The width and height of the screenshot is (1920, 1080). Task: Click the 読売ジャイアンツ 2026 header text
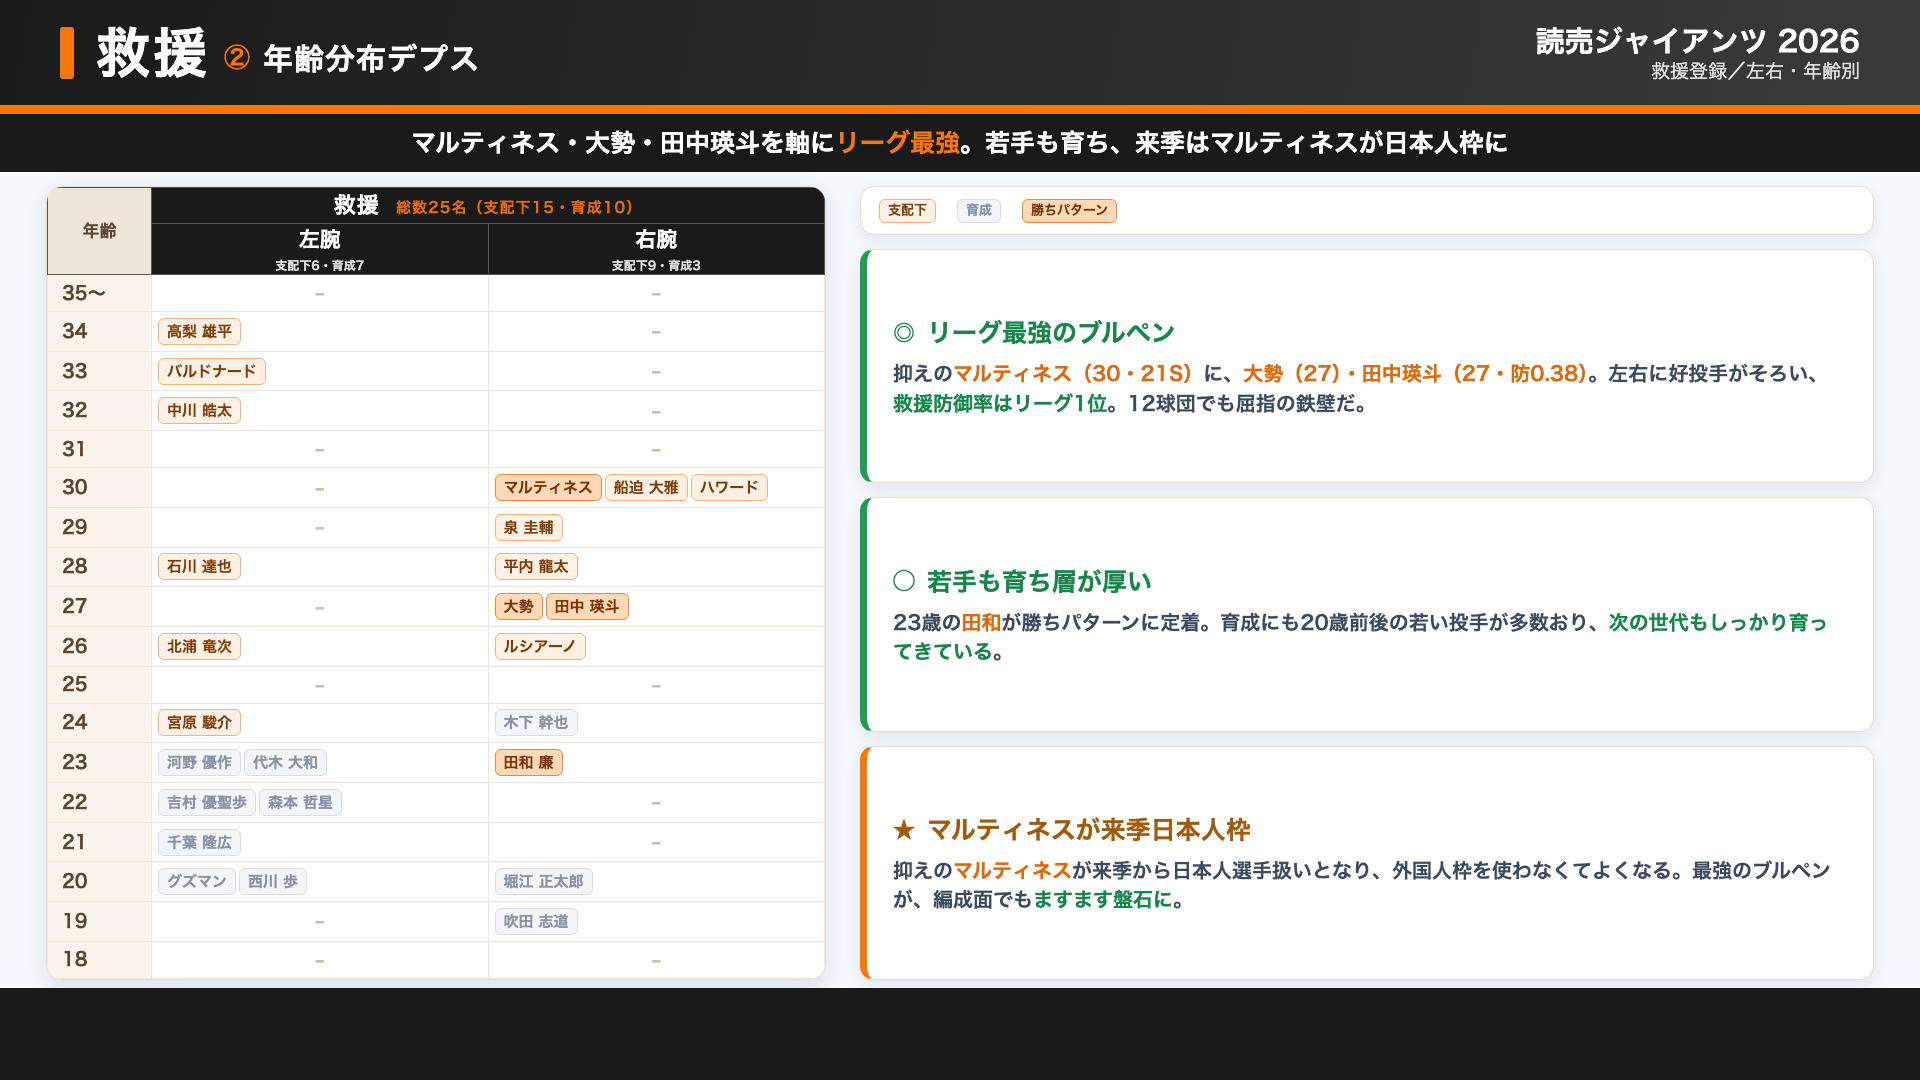click(1697, 41)
